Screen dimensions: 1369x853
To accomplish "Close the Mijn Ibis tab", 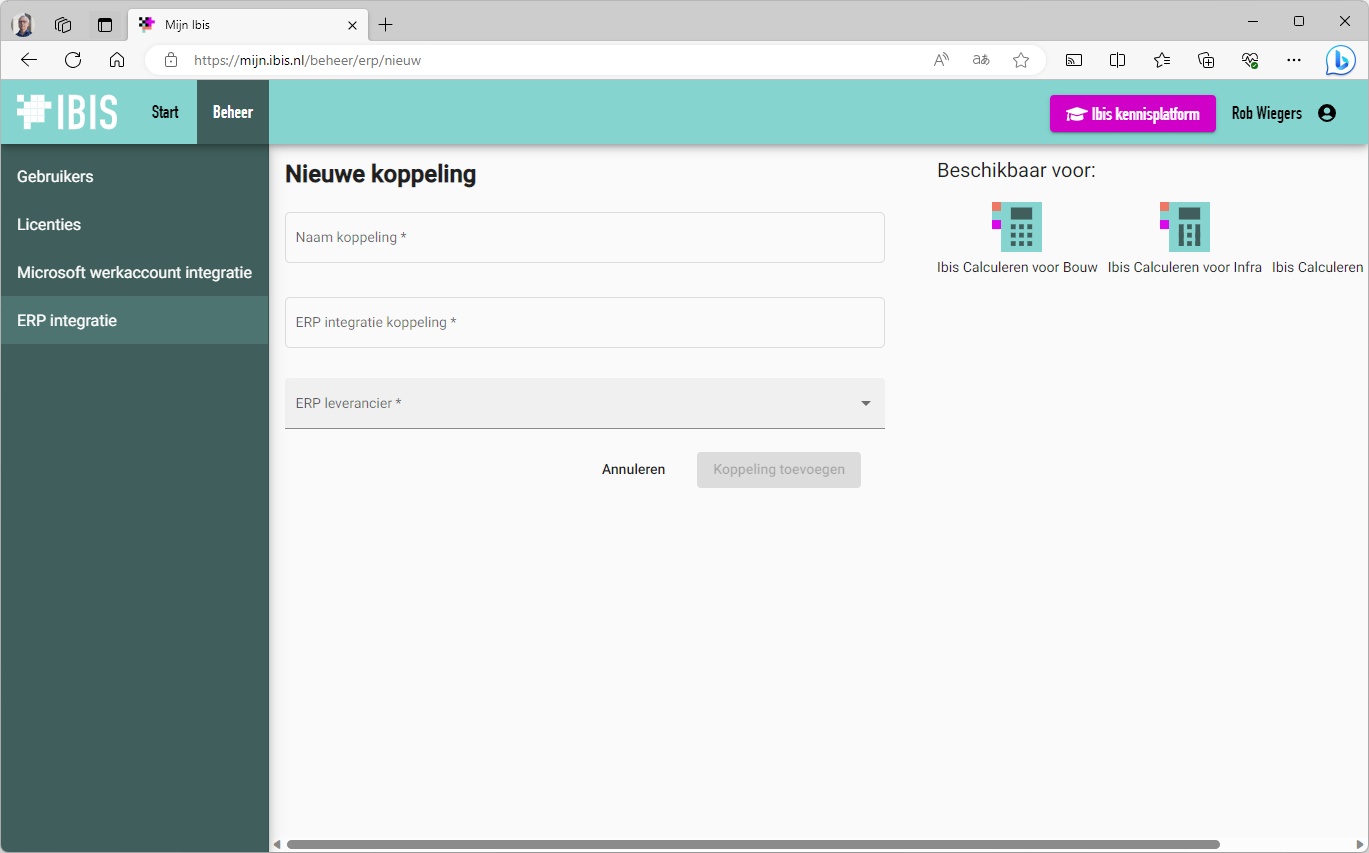I will coord(353,25).
